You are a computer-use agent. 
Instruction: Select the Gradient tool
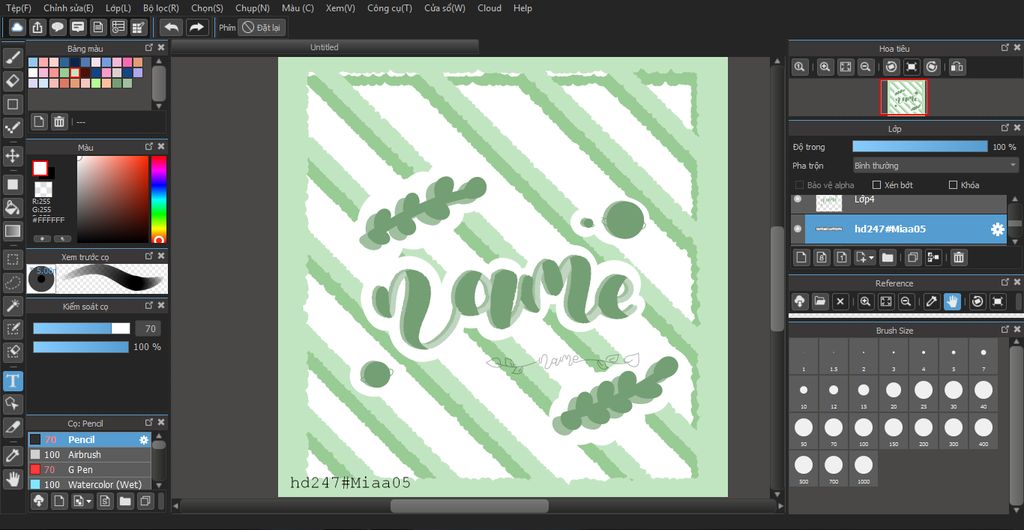click(12, 230)
